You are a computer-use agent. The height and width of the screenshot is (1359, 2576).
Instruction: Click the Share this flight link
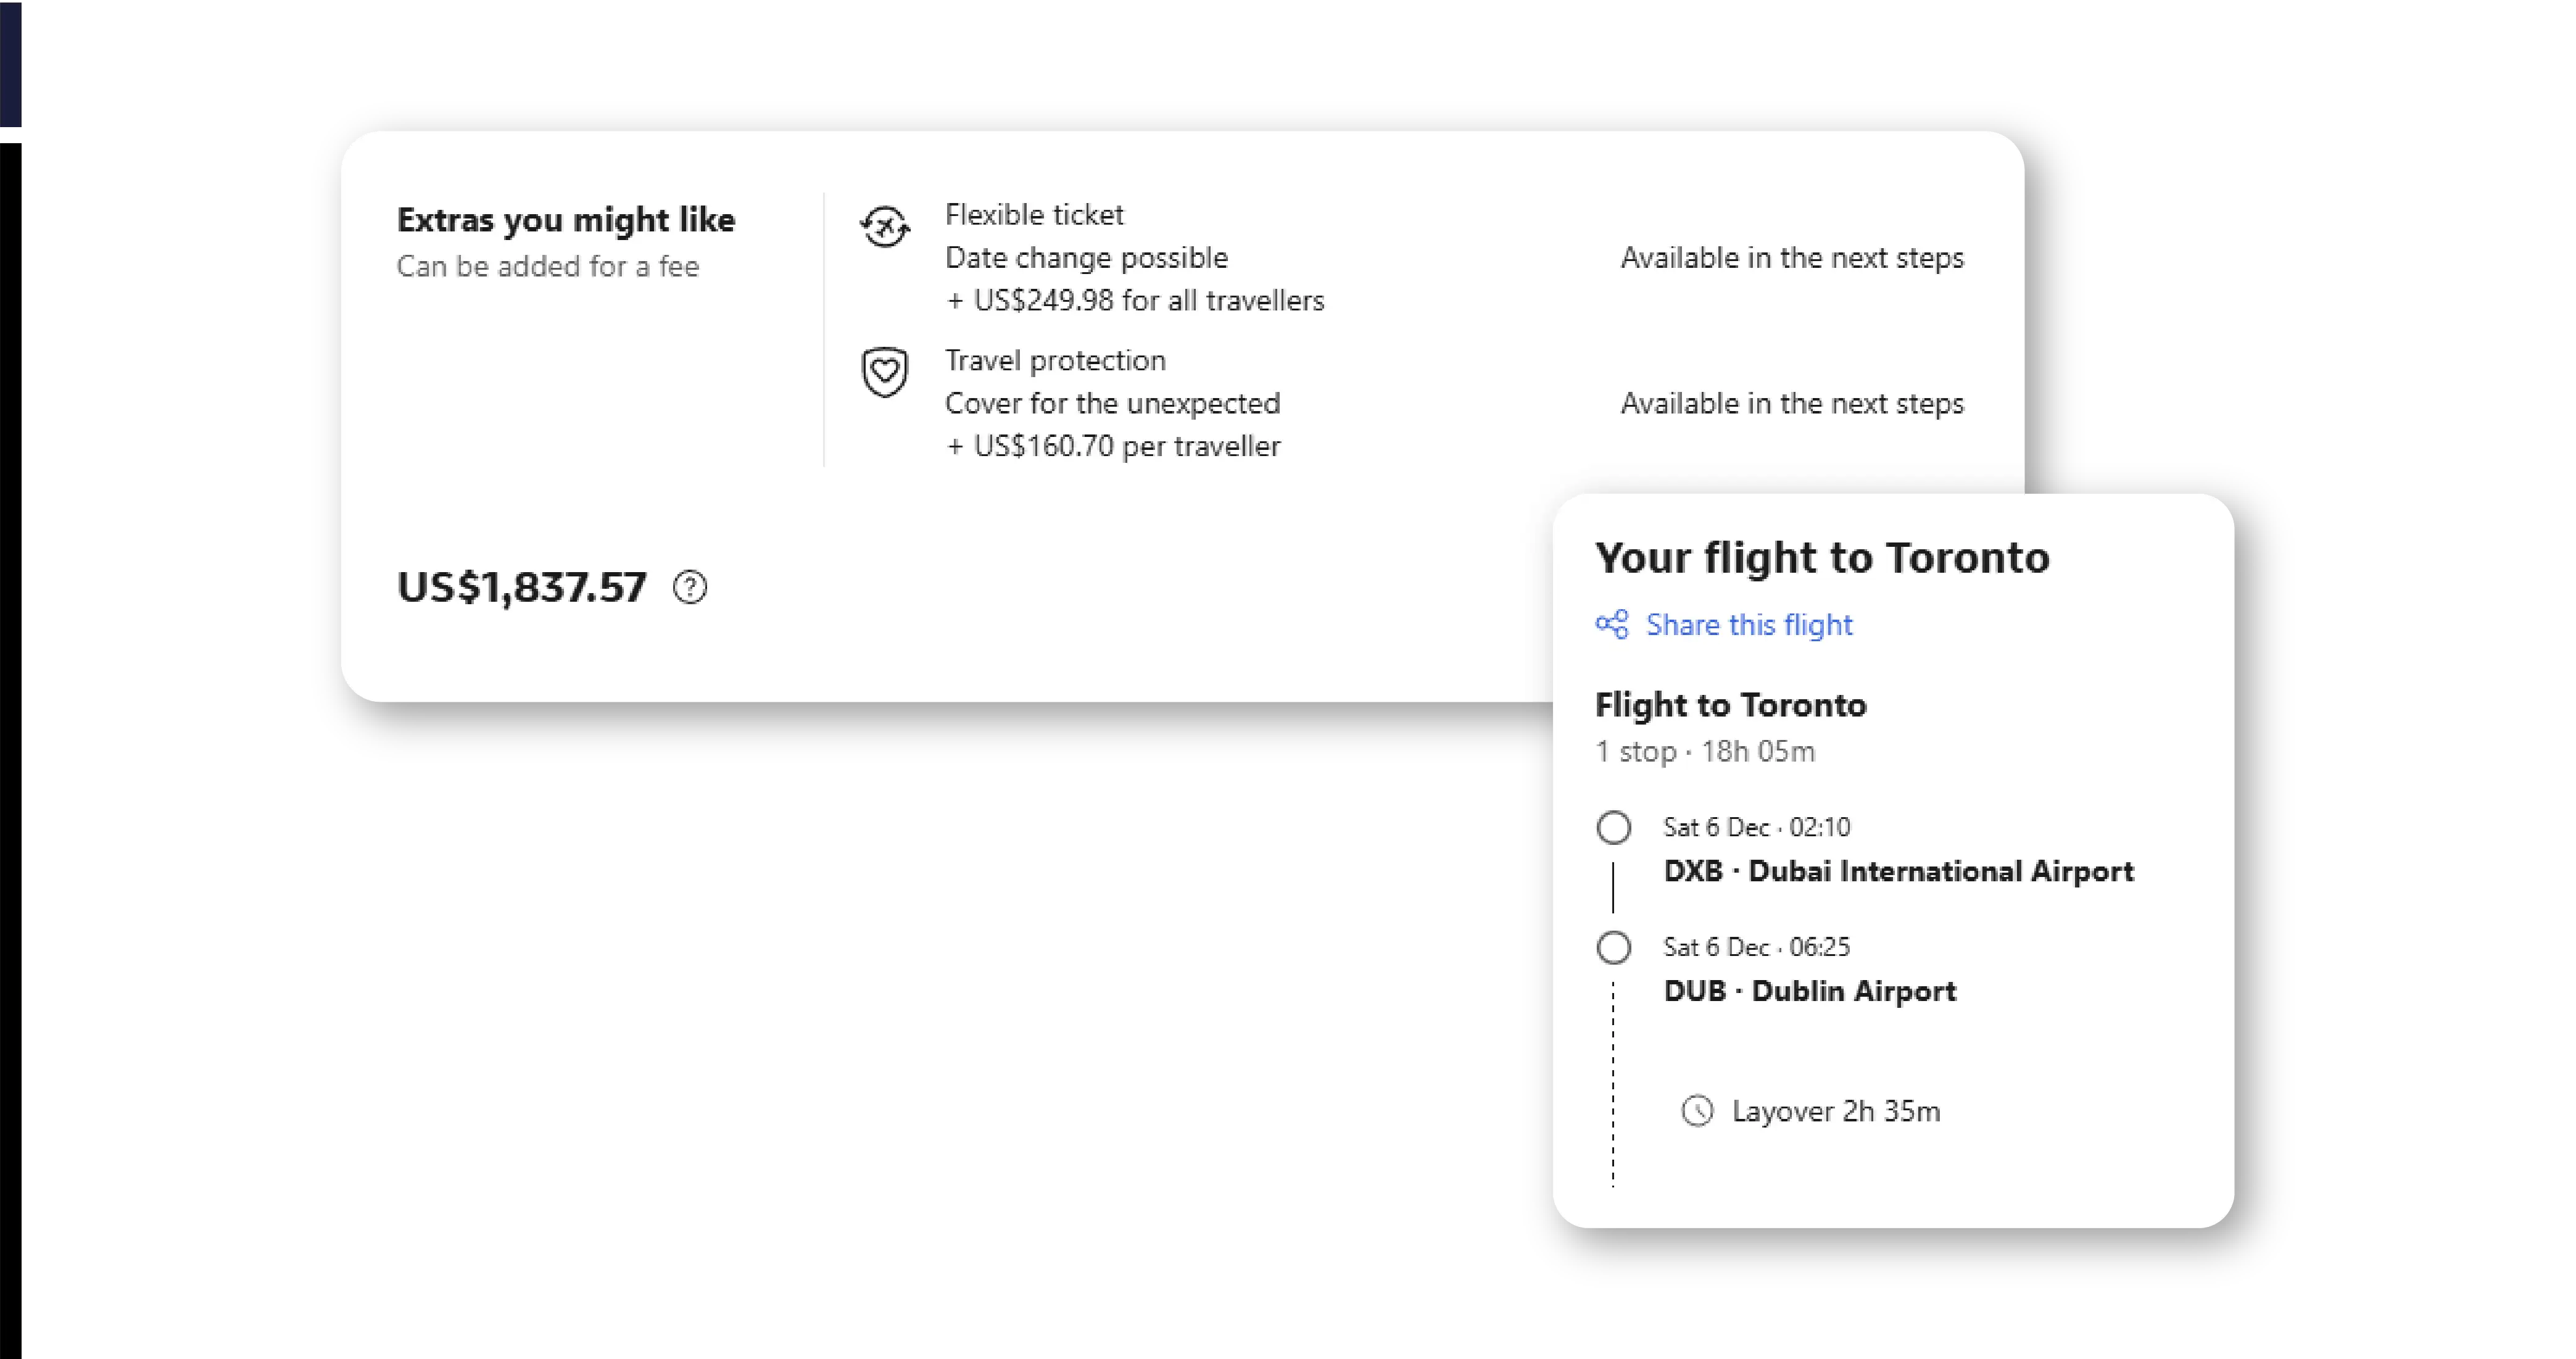click(x=1749, y=625)
